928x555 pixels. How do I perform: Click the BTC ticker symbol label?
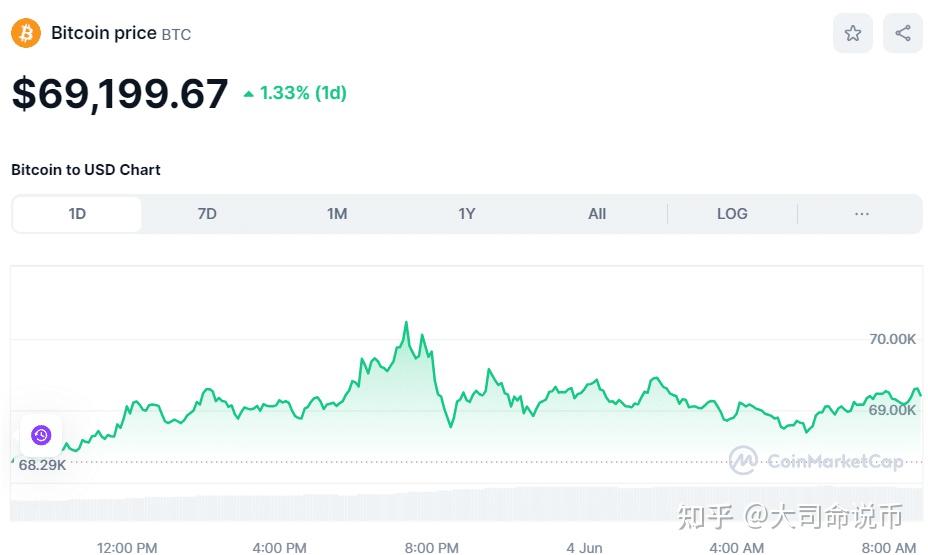pyautogui.click(x=176, y=34)
